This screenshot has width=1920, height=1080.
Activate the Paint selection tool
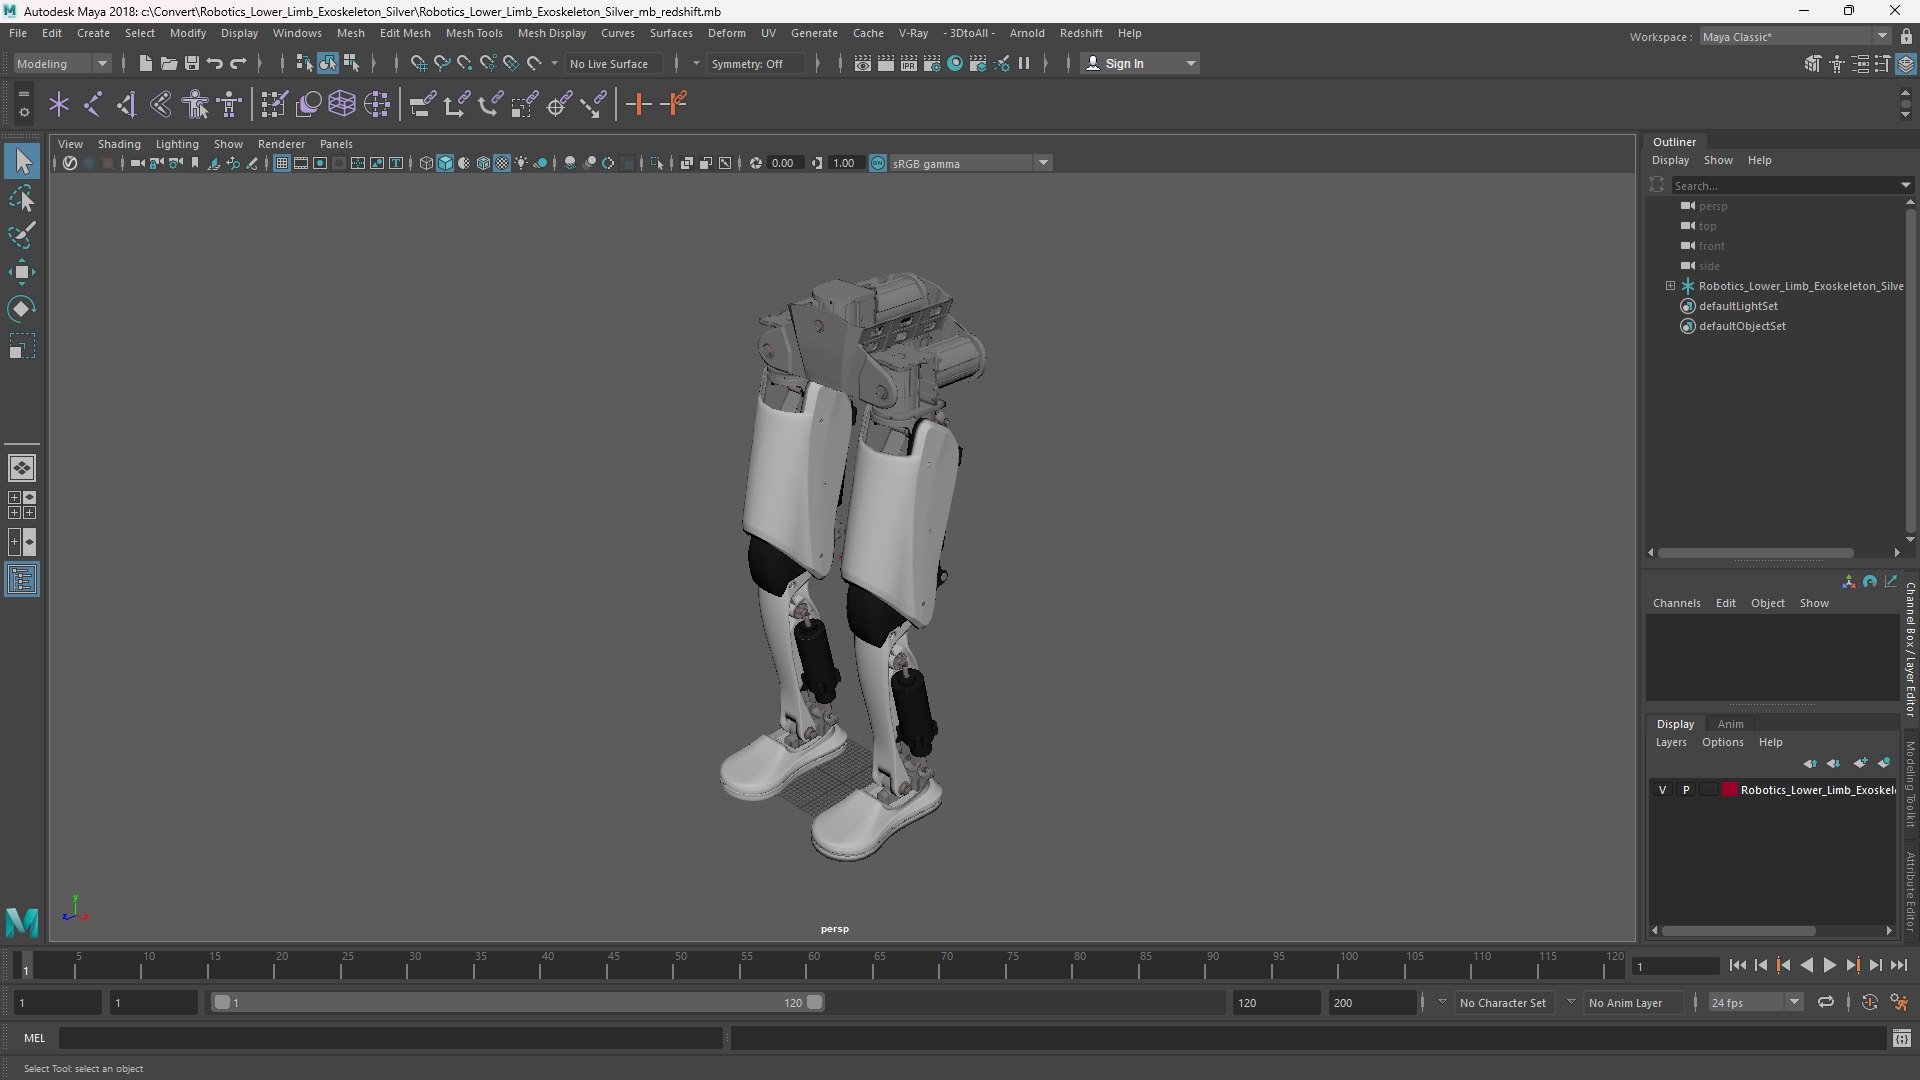pos(22,235)
